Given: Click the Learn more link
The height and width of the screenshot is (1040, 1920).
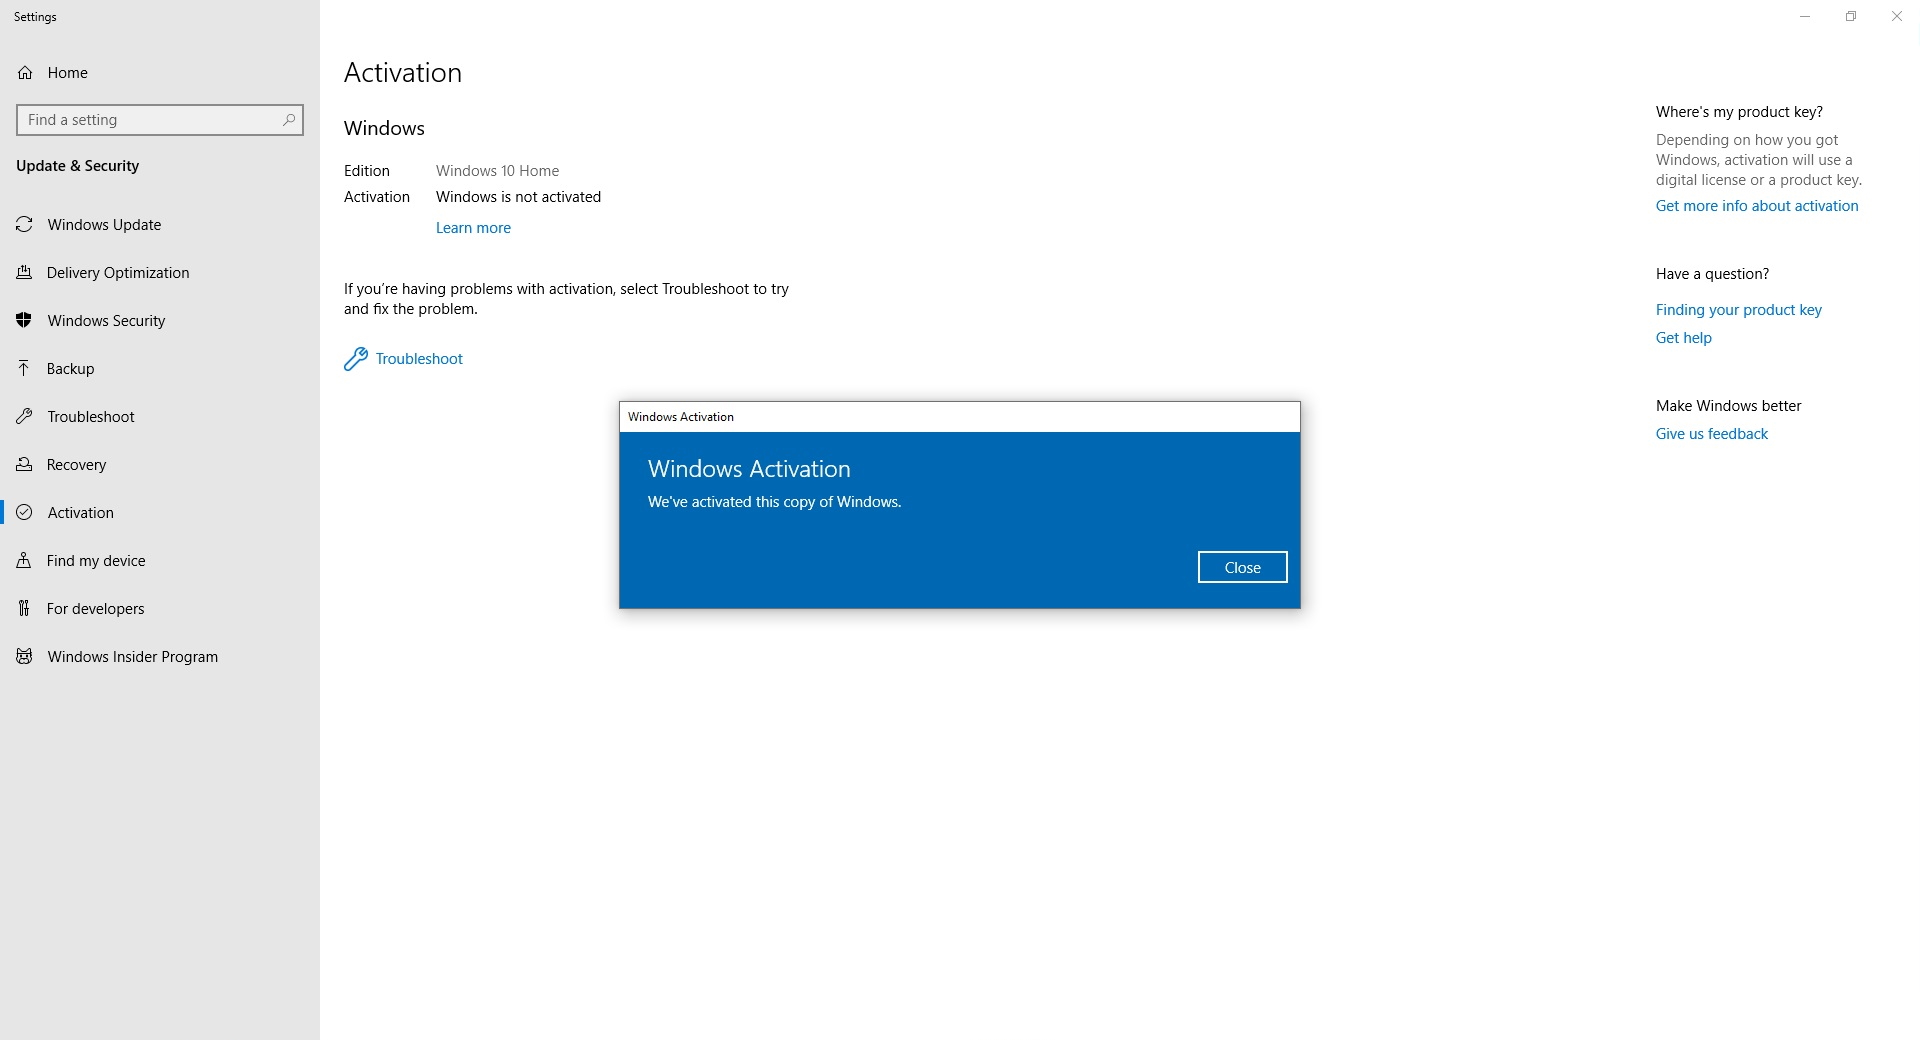Looking at the screenshot, I should [x=473, y=228].
